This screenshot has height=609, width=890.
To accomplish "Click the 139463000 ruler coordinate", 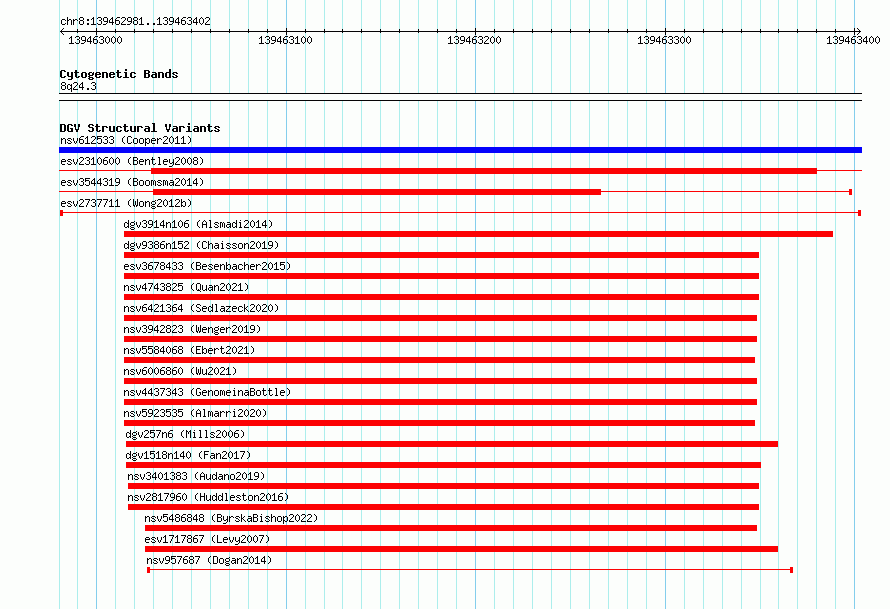I will tap(95, 40).
